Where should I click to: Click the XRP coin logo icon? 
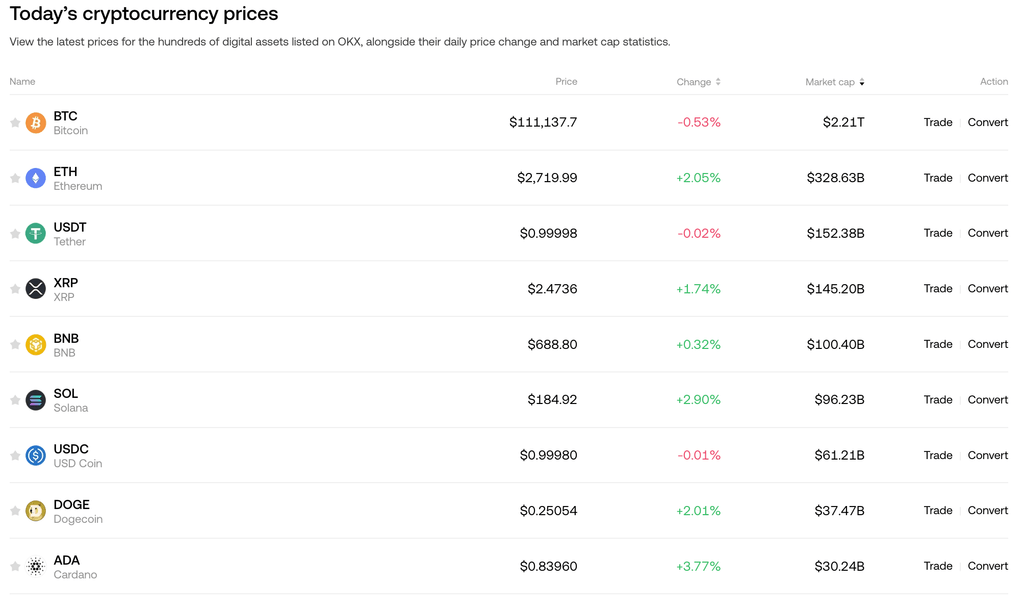(x=36, y=289)
